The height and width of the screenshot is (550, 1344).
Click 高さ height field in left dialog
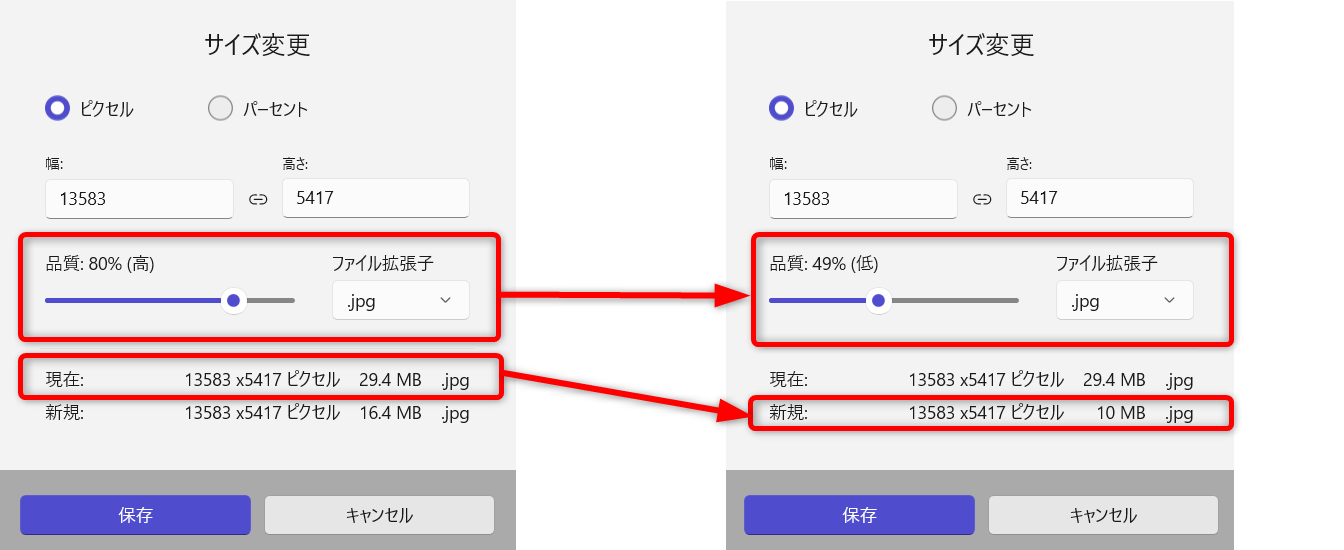[x=375, y=198]
